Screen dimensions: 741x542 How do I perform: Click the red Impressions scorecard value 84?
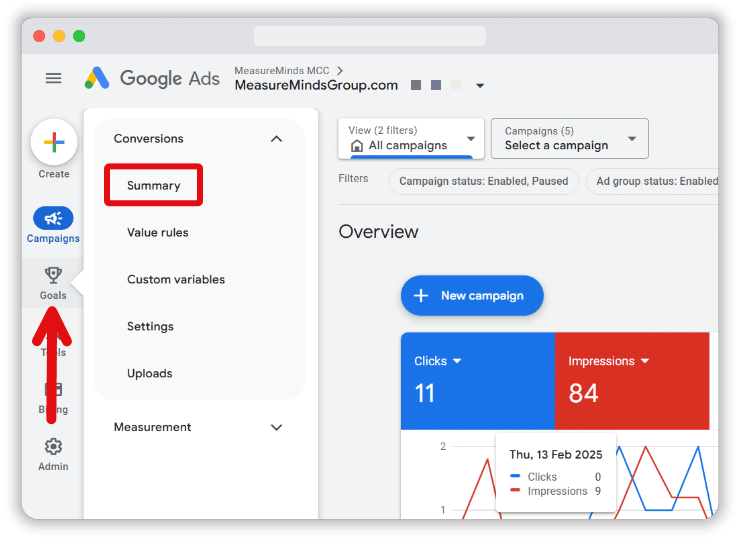pyautogui.click(x=583, y=393)
